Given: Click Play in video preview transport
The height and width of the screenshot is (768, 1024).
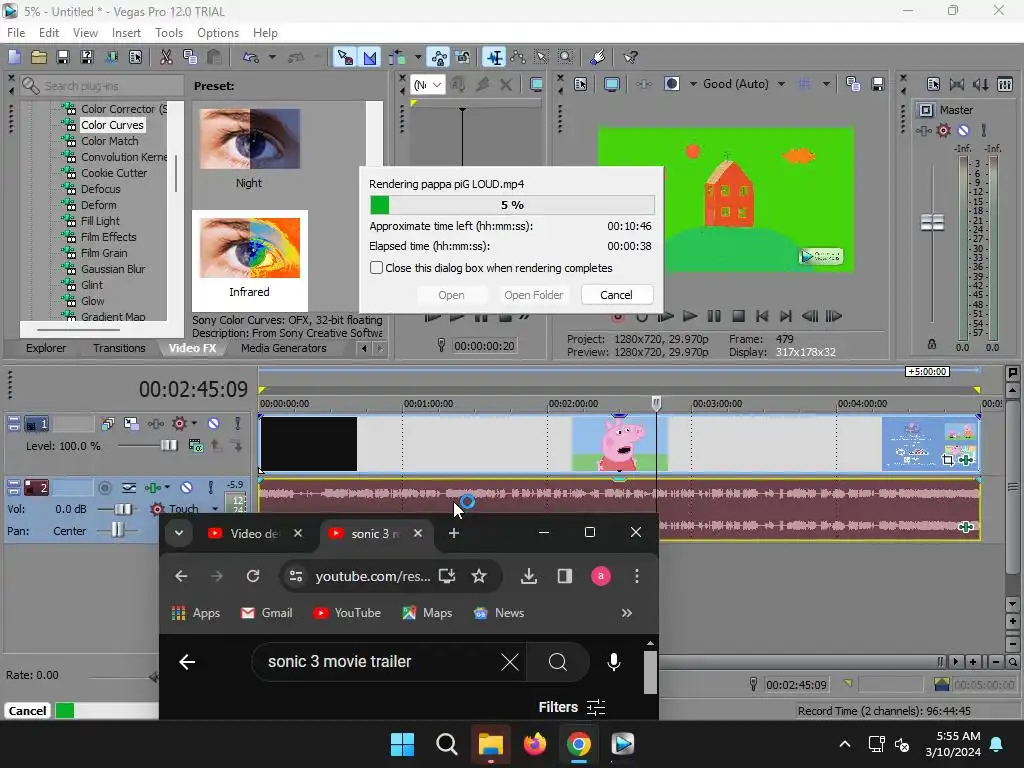Looking at the screenshot, I should [x=690, y=316].
